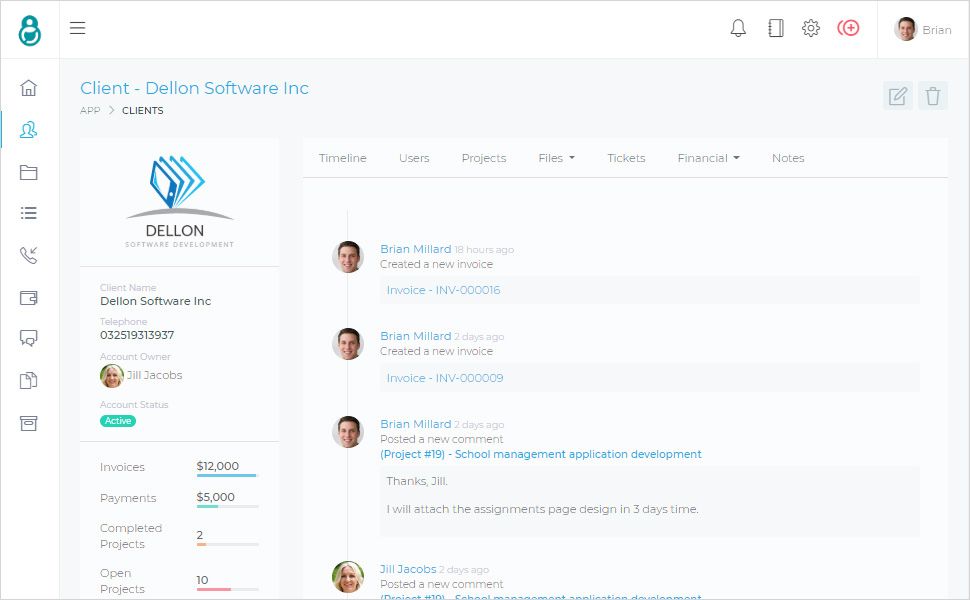The height and width of the screenshot is (600, 970).
Task: Open the phone calls sidebar icon
Action: pos(29,255)
